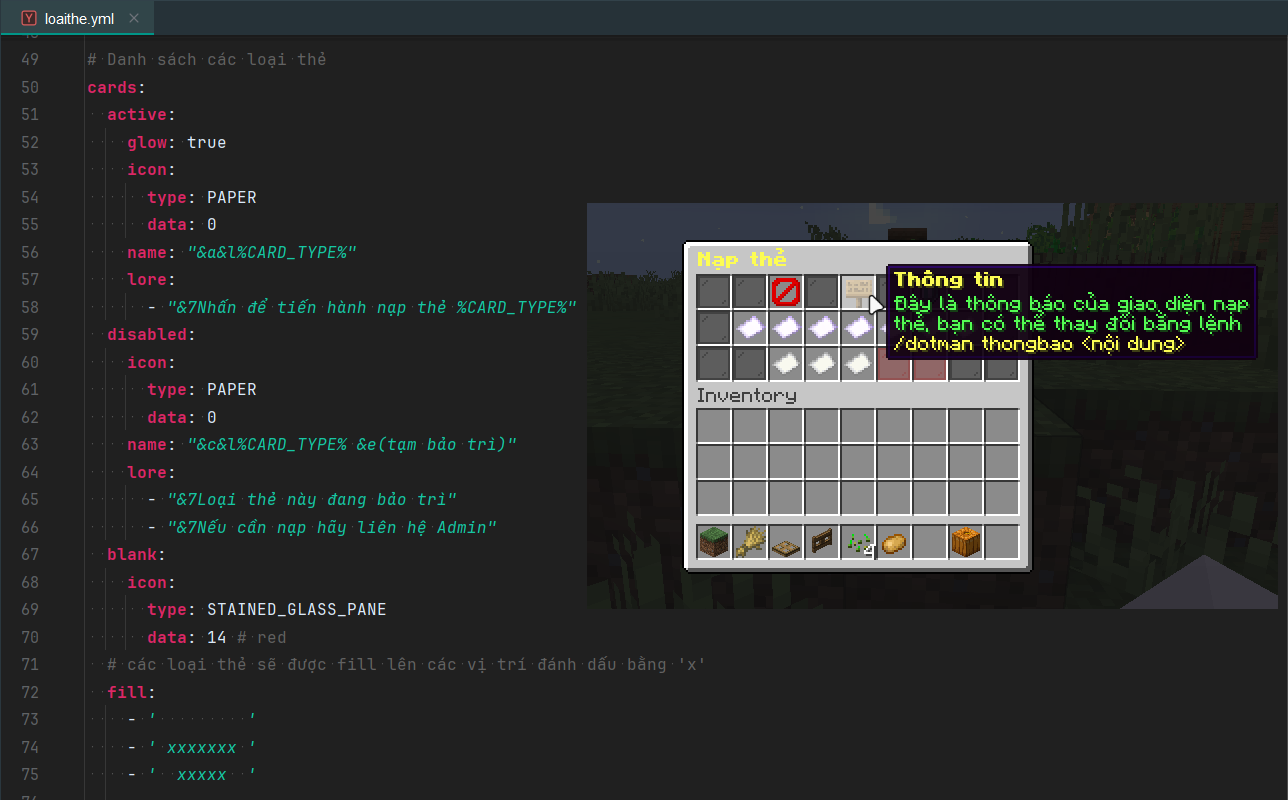
Task: Click line number 50 in the gutter
Action: [x=30, y=87]
